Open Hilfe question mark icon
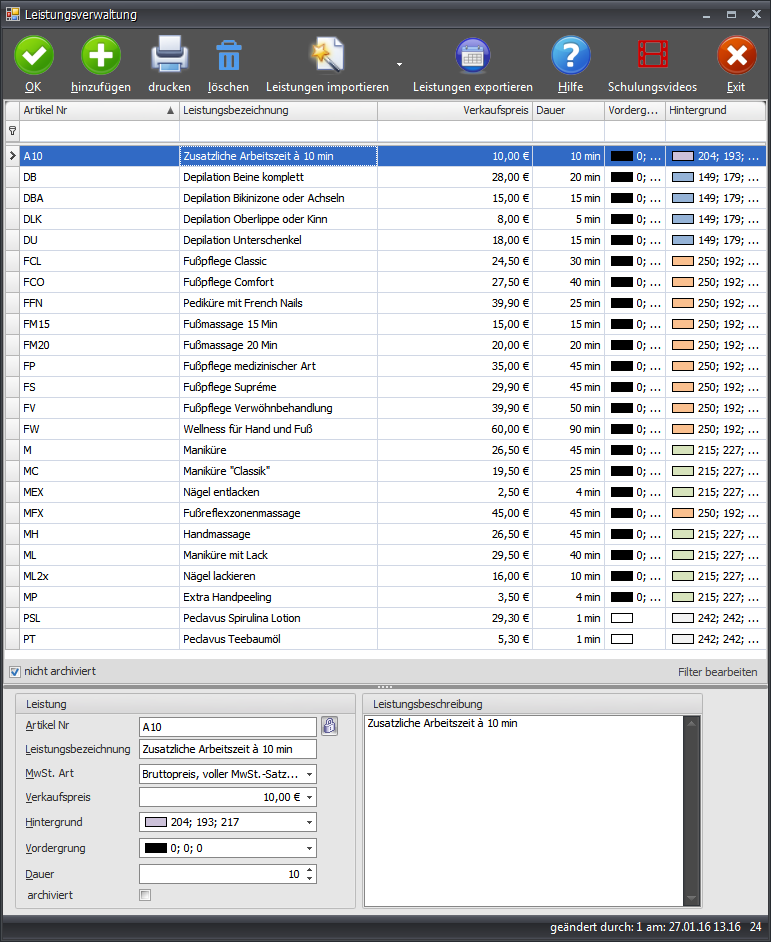The height and width of the screenshot is (942, 771). tap(570, 55)
